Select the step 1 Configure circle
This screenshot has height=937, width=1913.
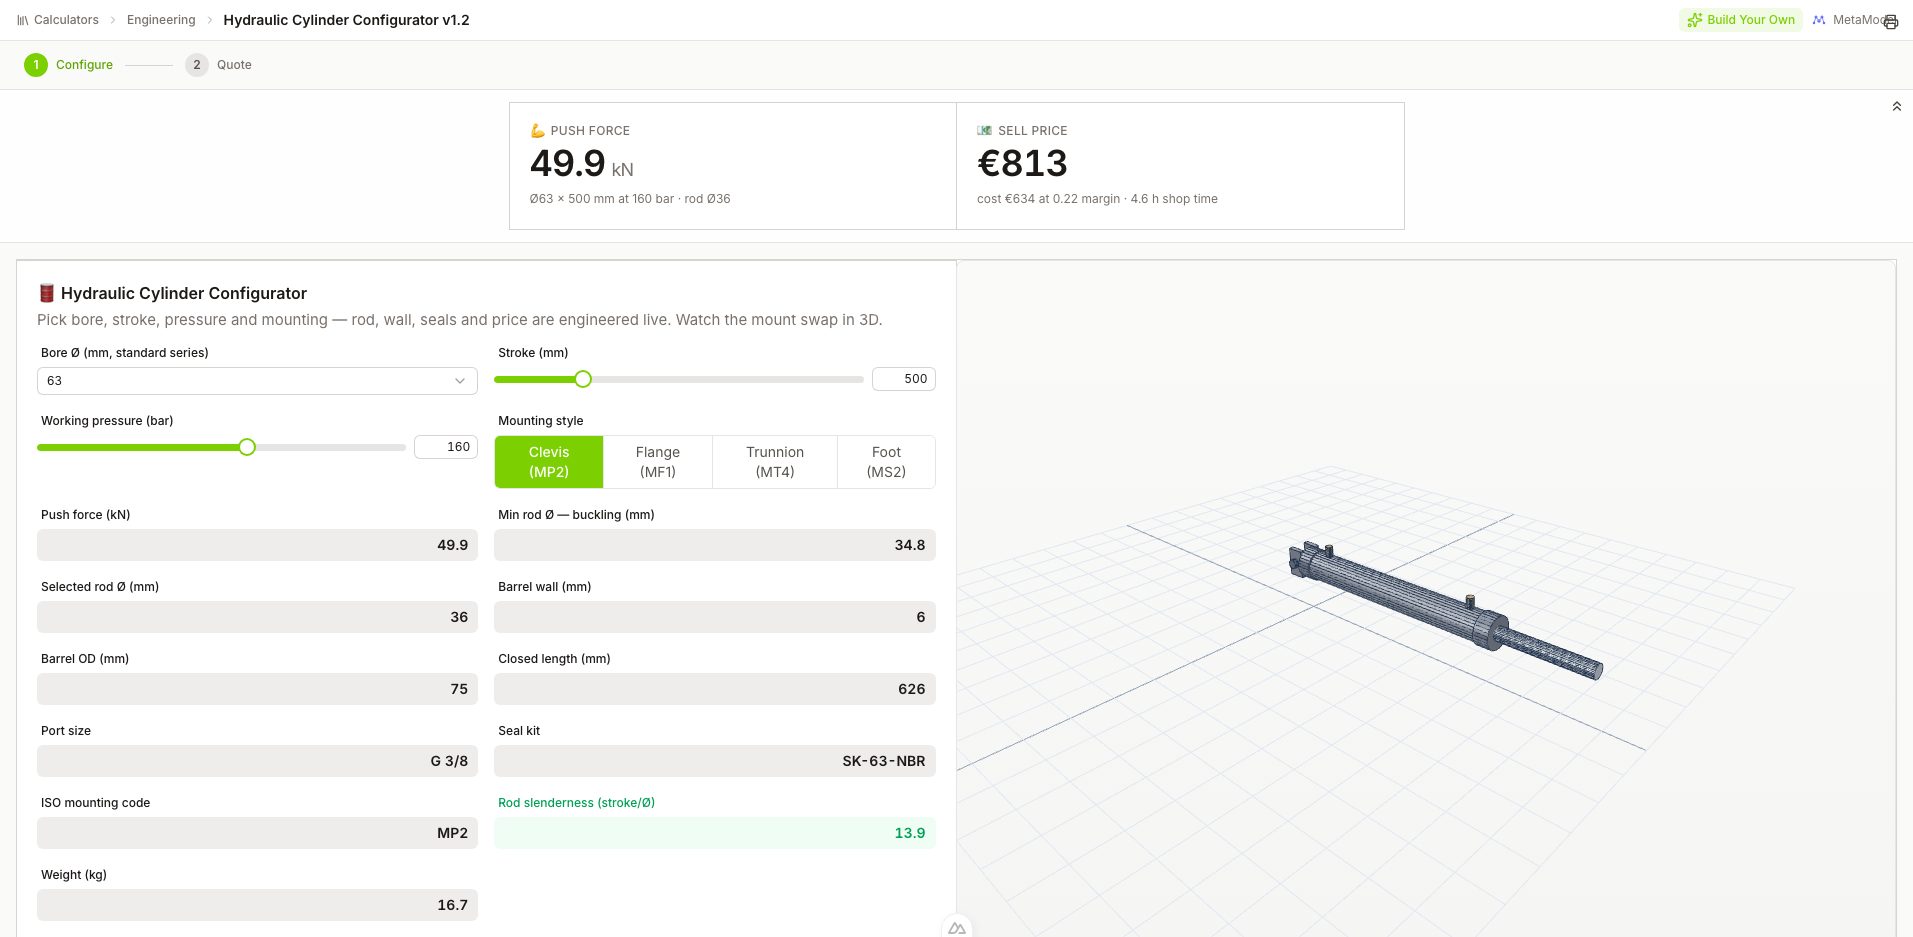tap(36, 65)
